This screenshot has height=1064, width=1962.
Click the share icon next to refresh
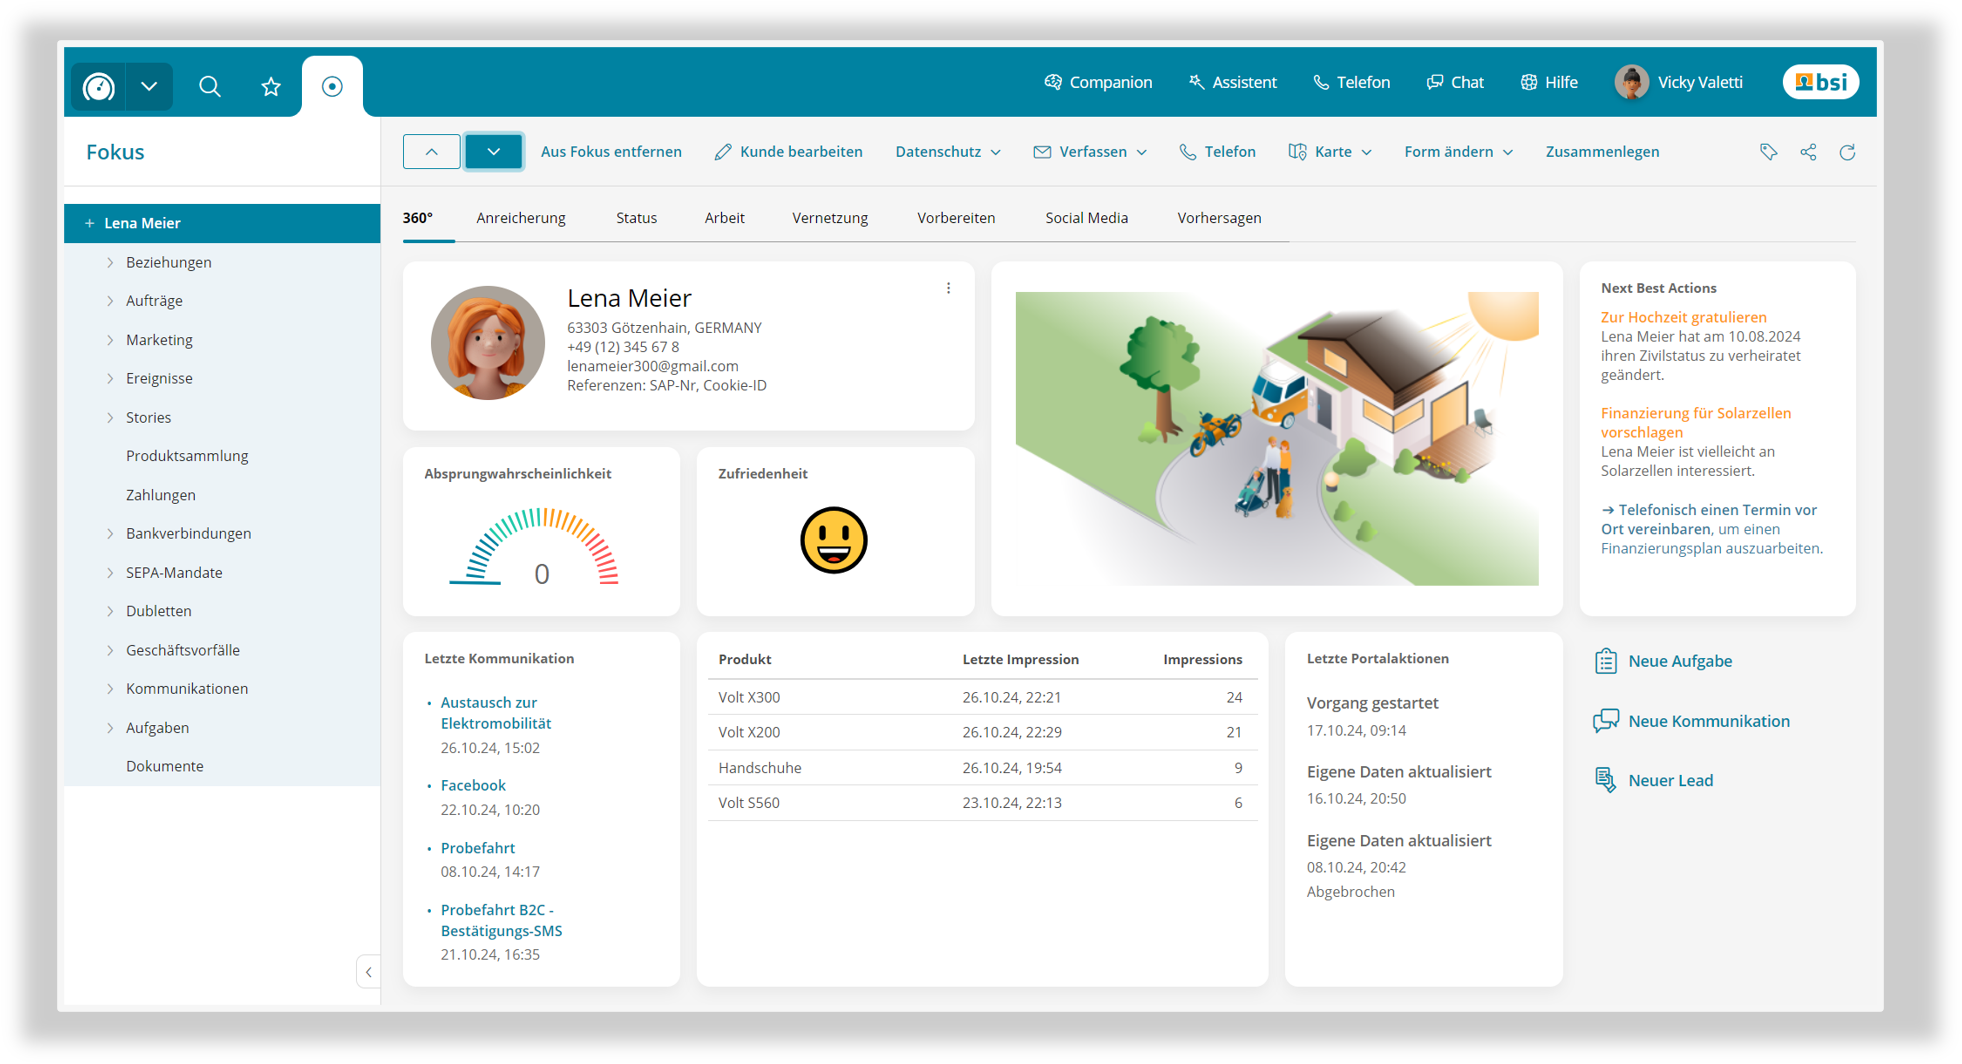1808,152
